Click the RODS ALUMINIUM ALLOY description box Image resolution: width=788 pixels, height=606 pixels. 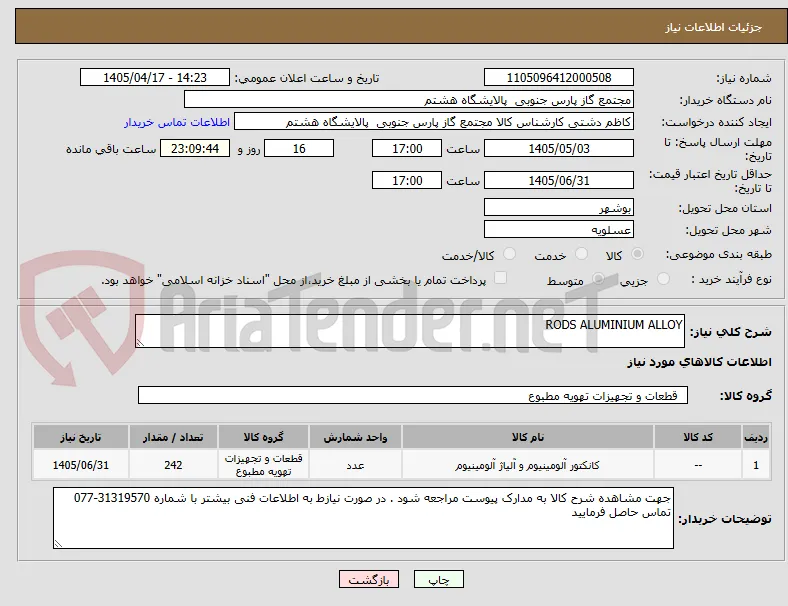tap(410, 331)
